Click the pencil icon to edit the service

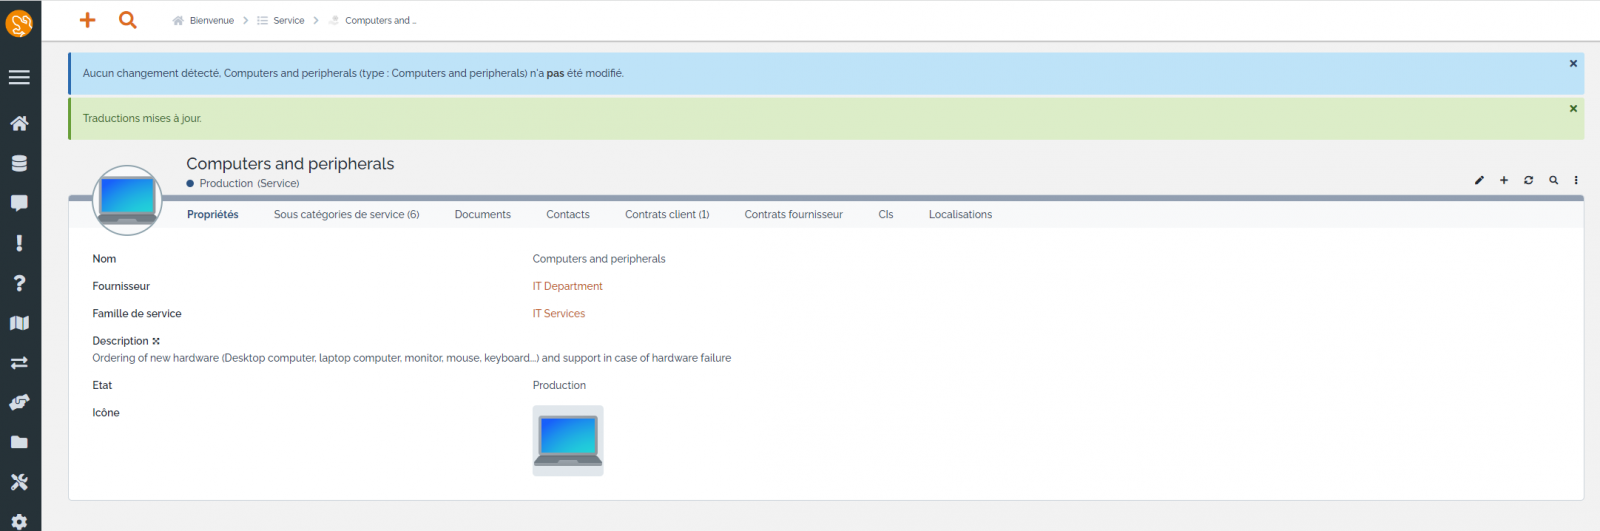1479,180
